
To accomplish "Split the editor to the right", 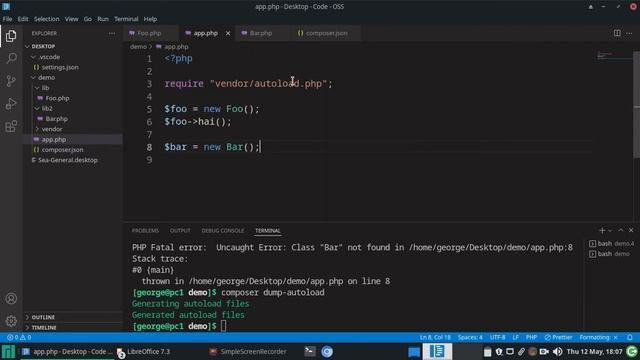I will click(x=617, y=33).
